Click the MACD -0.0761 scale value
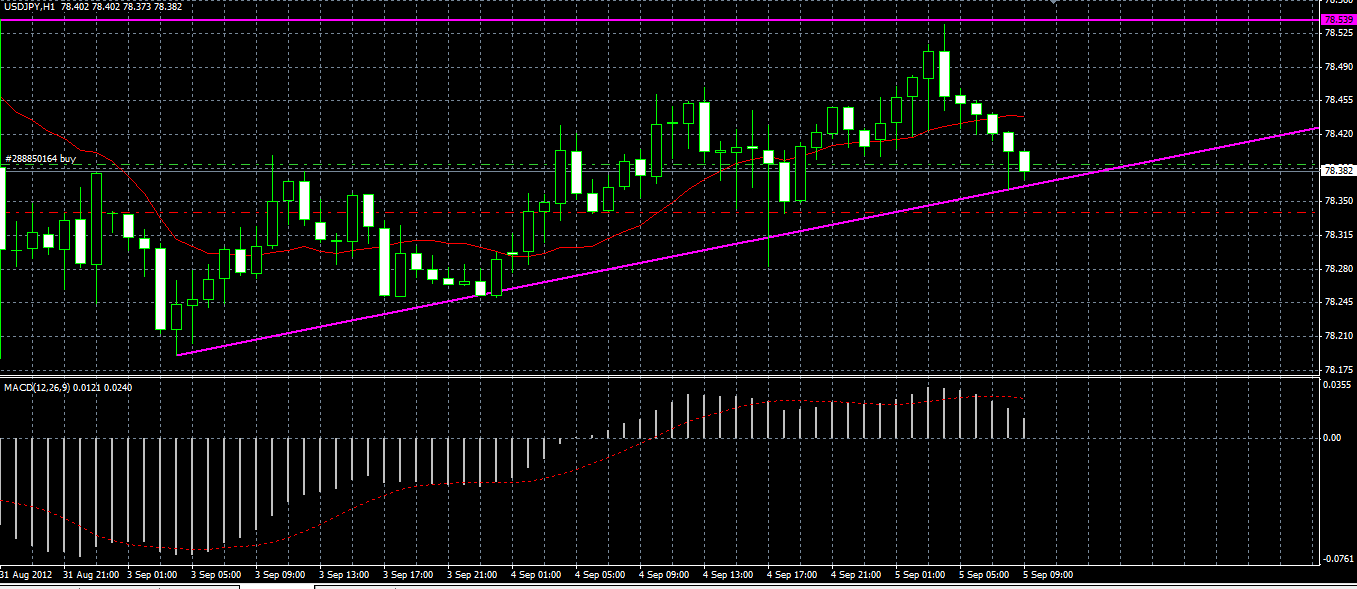Screen dimensions: 1357x589 tap(1338, 559)
